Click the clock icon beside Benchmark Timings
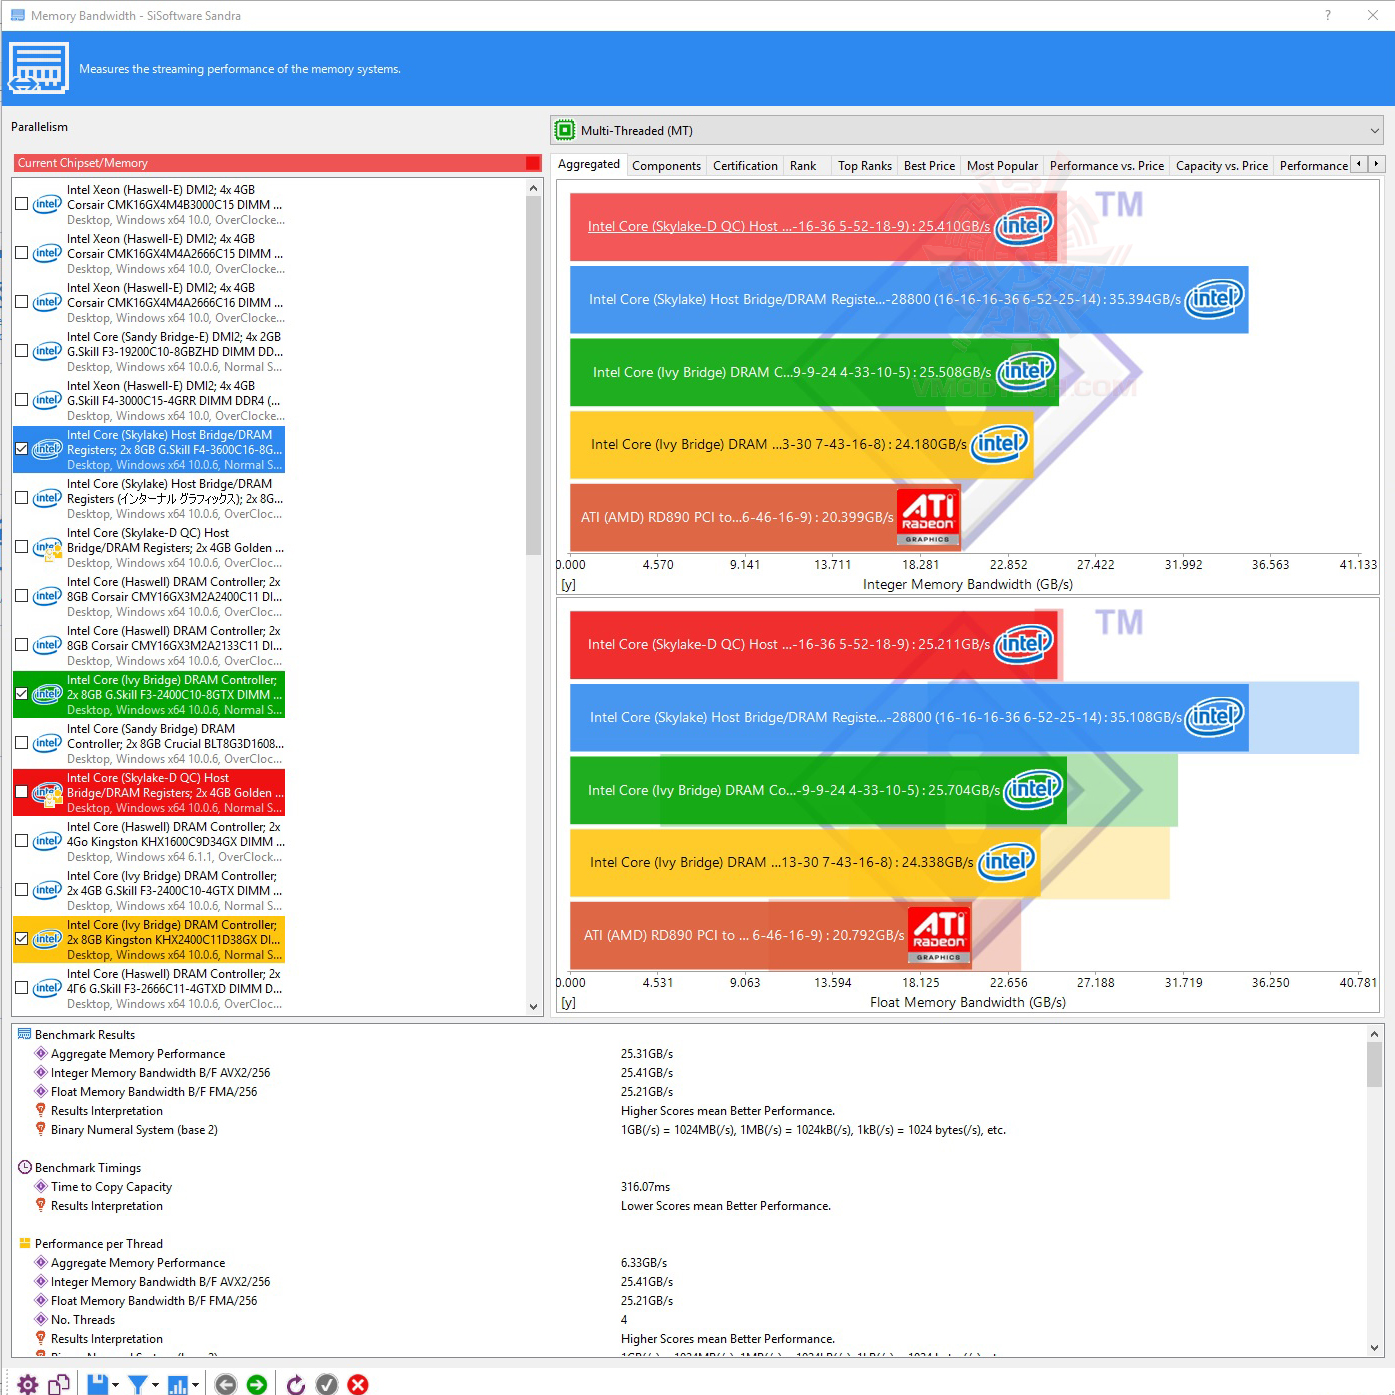This screenshot has height=1395, width=1395. pos(25,1167)
